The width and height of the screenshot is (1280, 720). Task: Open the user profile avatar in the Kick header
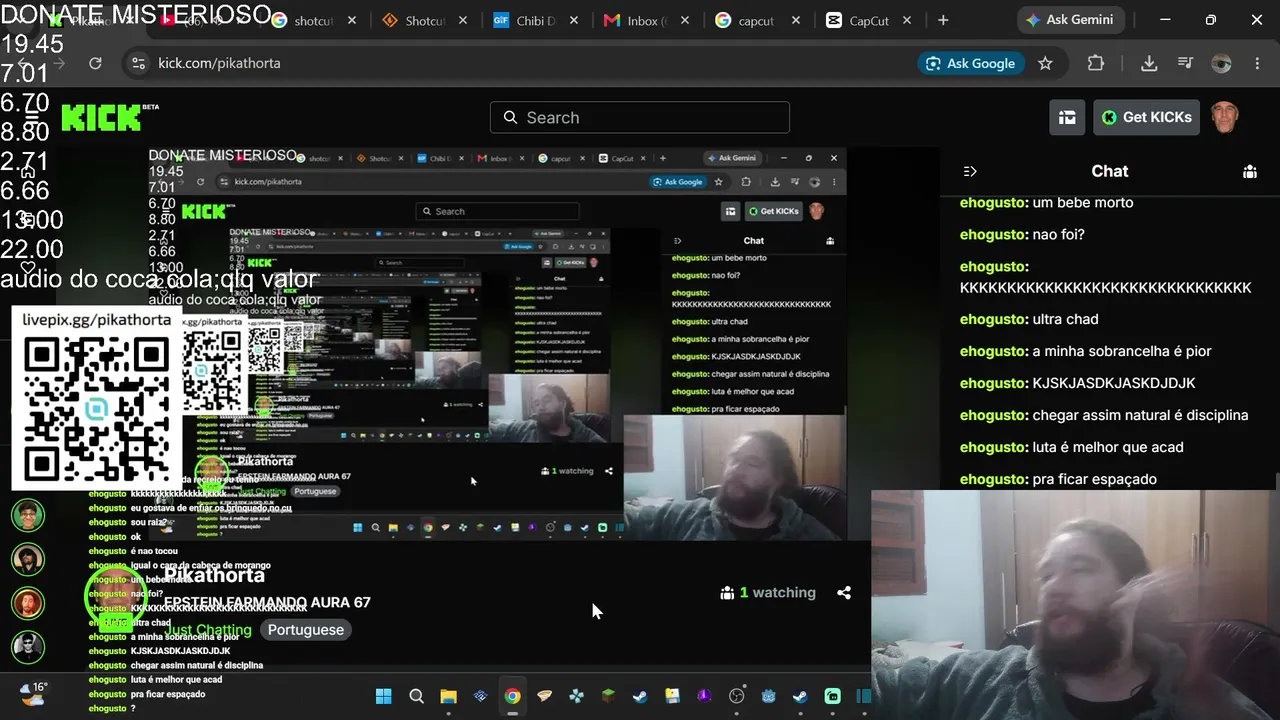pyautogui.click(x=1225, y=117)
